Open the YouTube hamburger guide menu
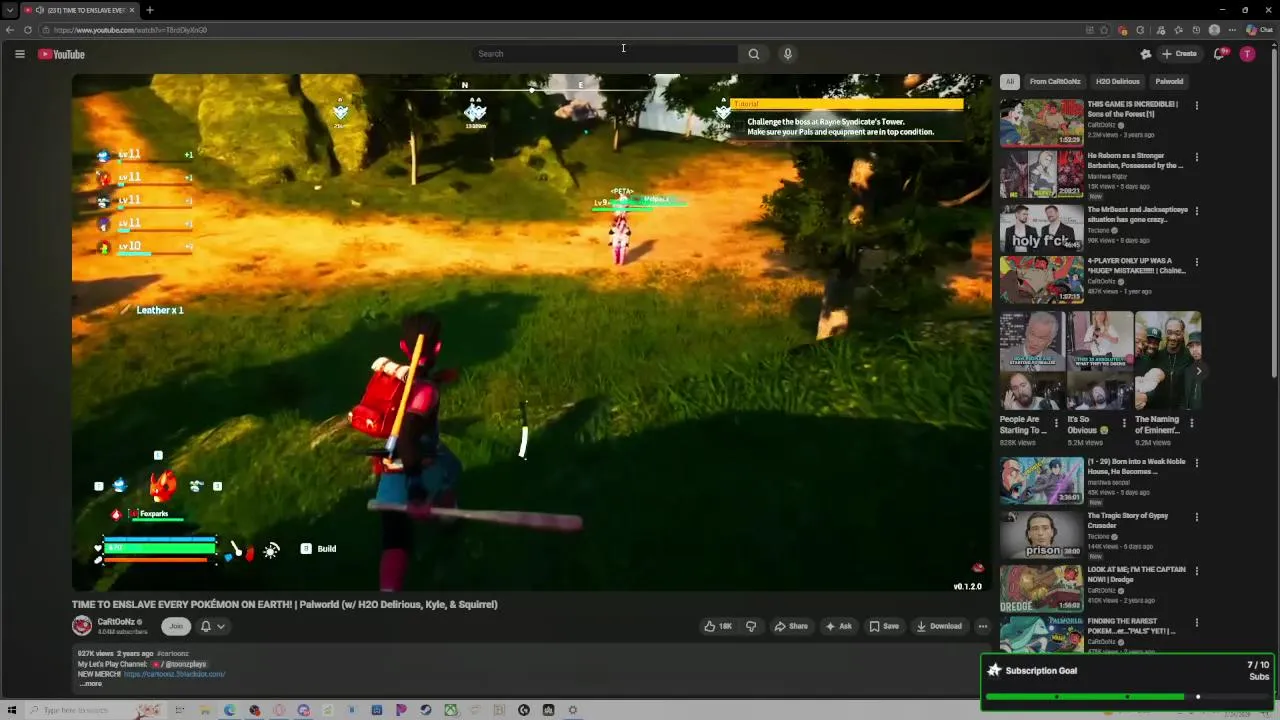Image resolution: width=1280 pixels, height=720 pixels. tap(19, 54)
